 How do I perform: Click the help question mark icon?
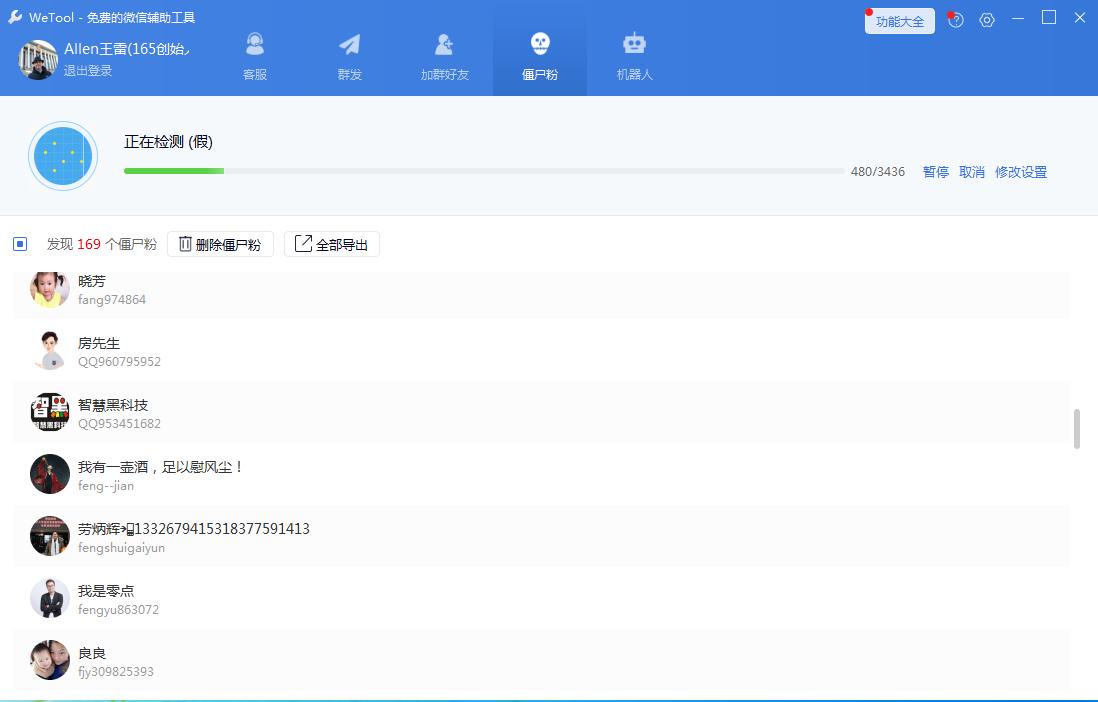[956, 20]
